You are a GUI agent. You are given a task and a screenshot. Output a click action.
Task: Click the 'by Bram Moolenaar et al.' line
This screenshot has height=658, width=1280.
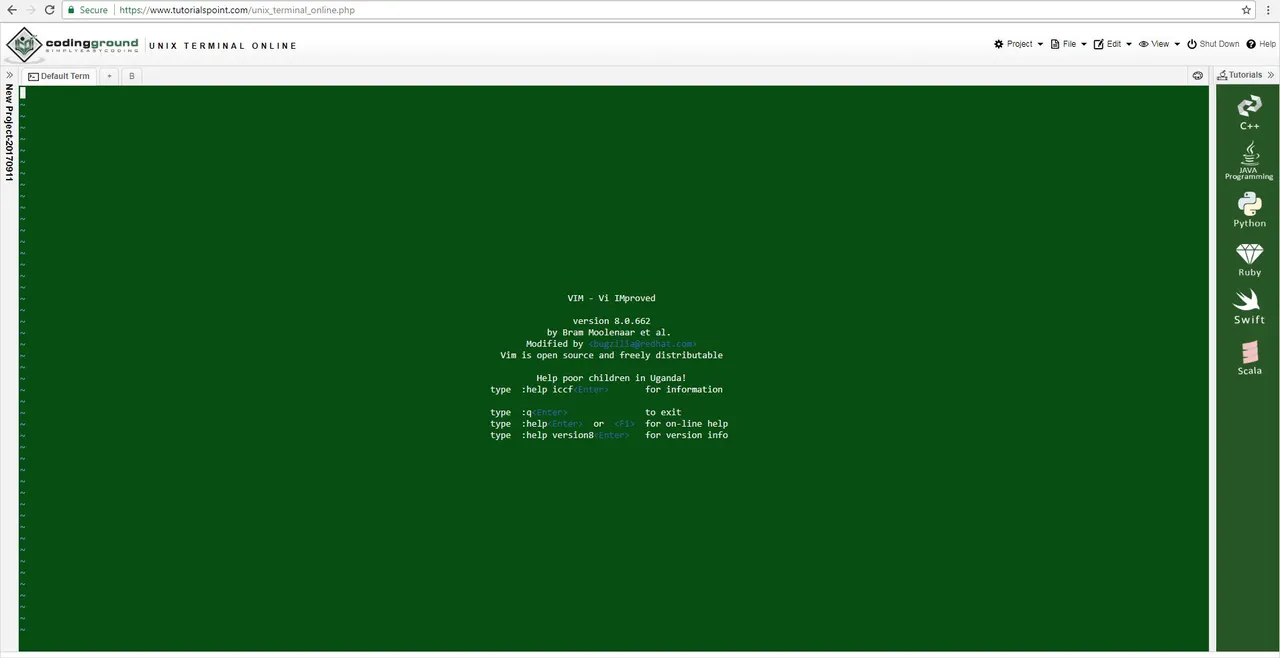(x=609, y=332)
